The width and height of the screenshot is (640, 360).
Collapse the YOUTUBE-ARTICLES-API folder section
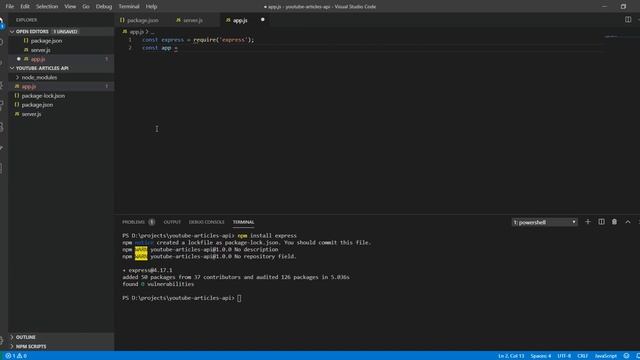42,68
